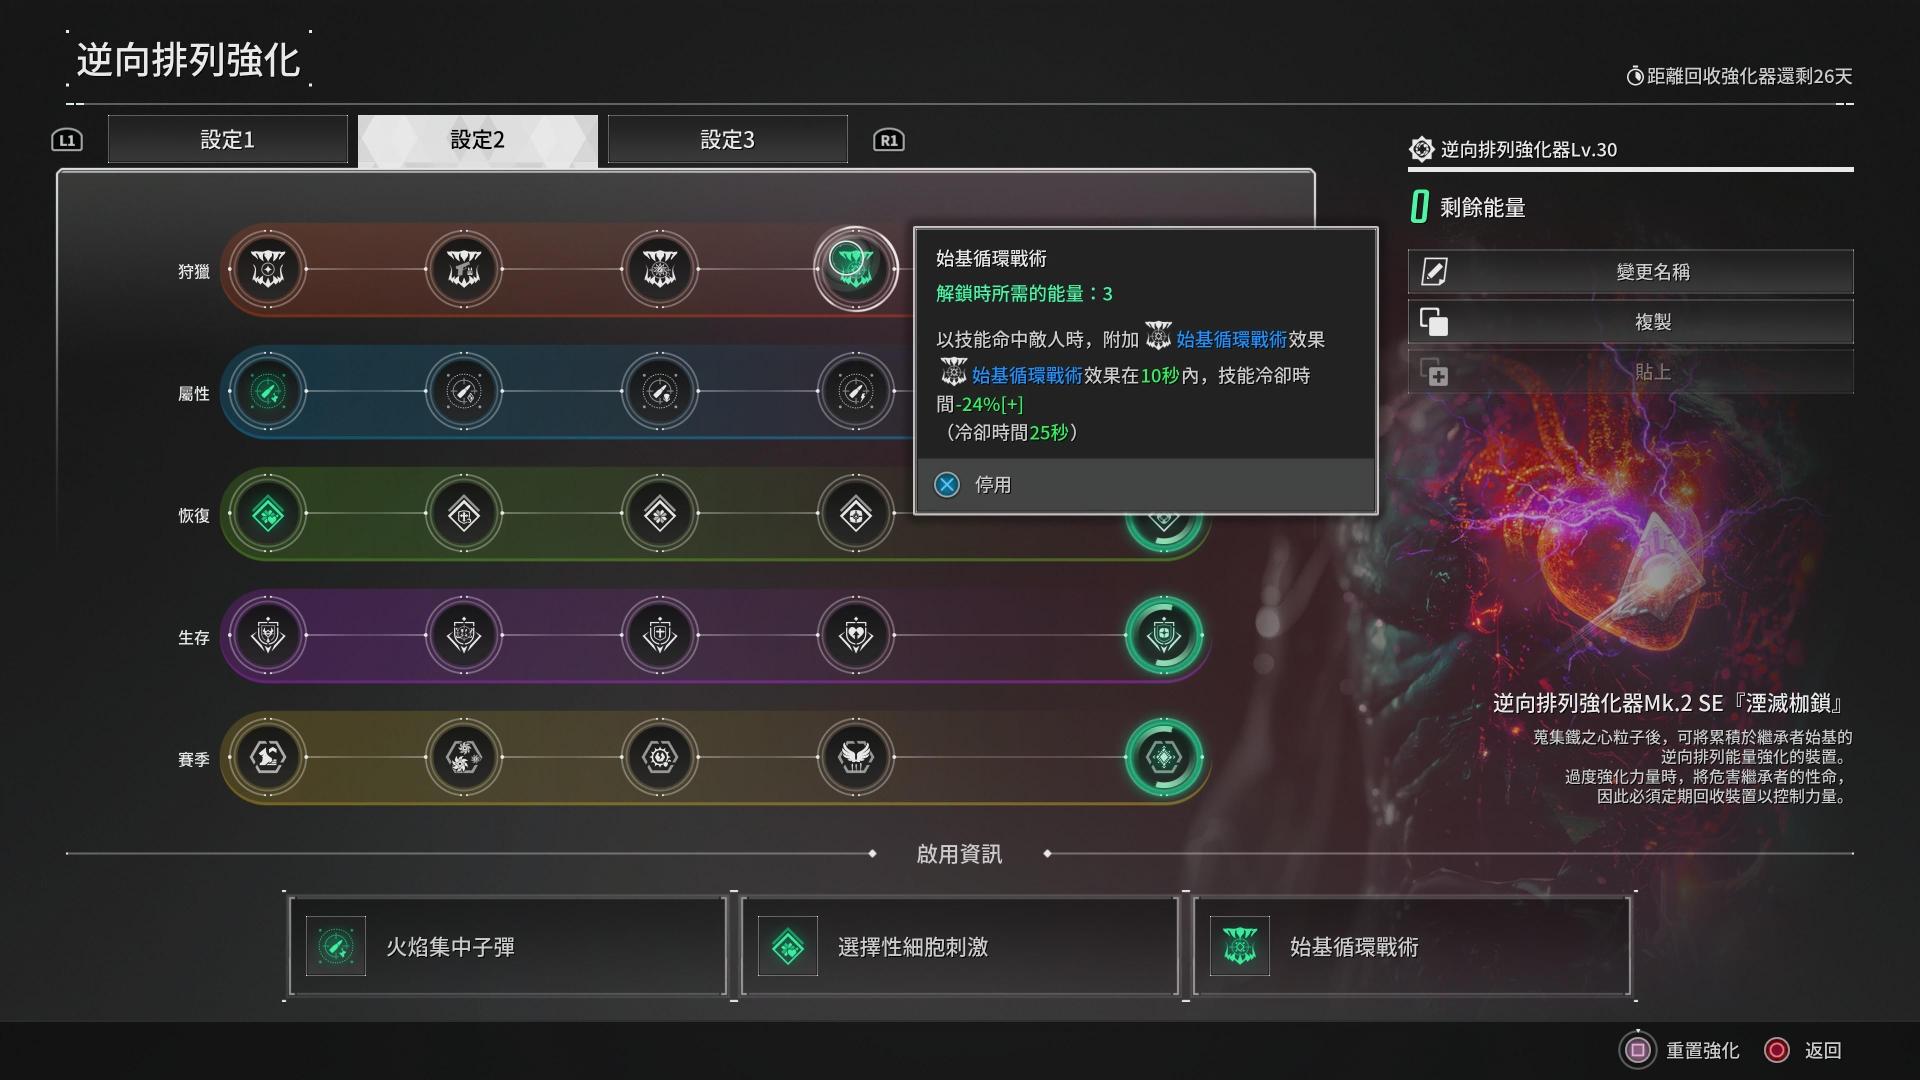The width and height of the screenshot is (1920, 1080).
Task: Select the fourth node in the 屬性 row
Action: click(x=856, y=391)
